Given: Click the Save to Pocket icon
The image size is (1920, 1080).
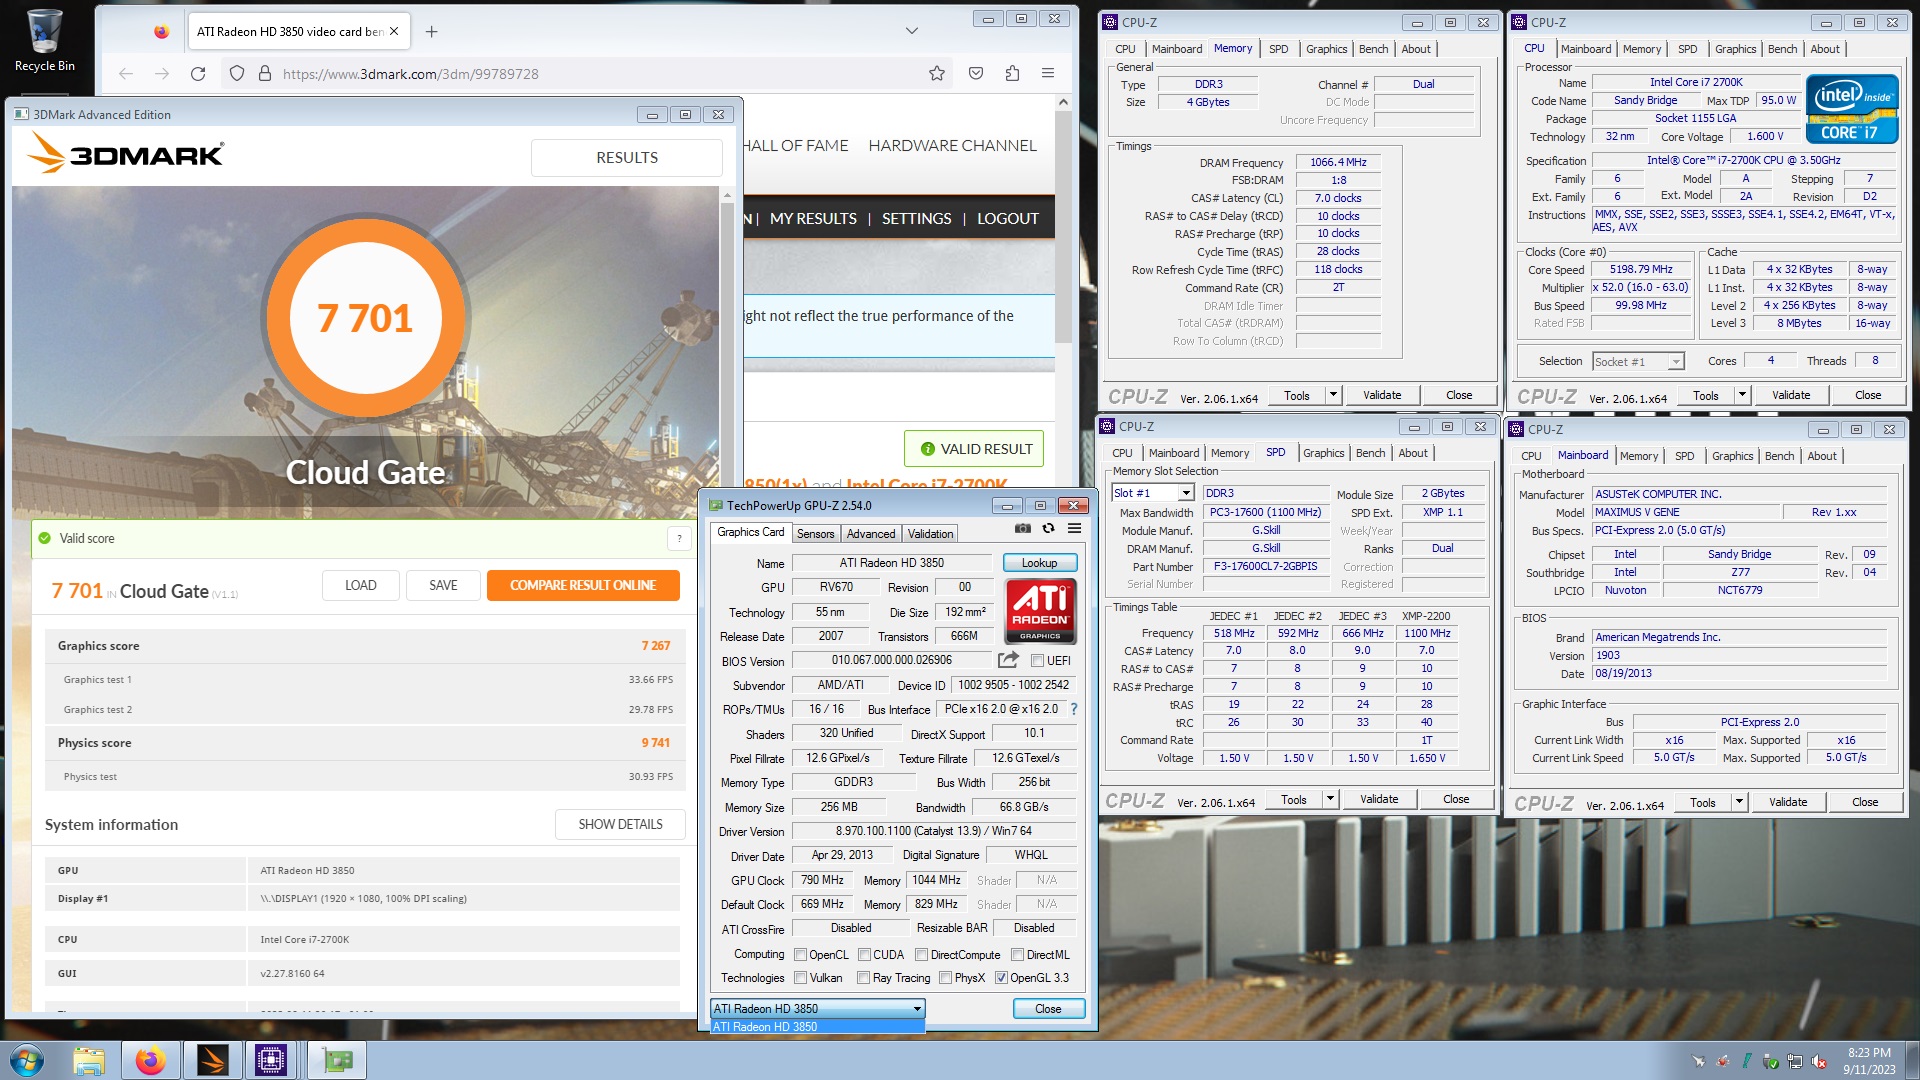Looking at the screenshot, I should 976,73.
